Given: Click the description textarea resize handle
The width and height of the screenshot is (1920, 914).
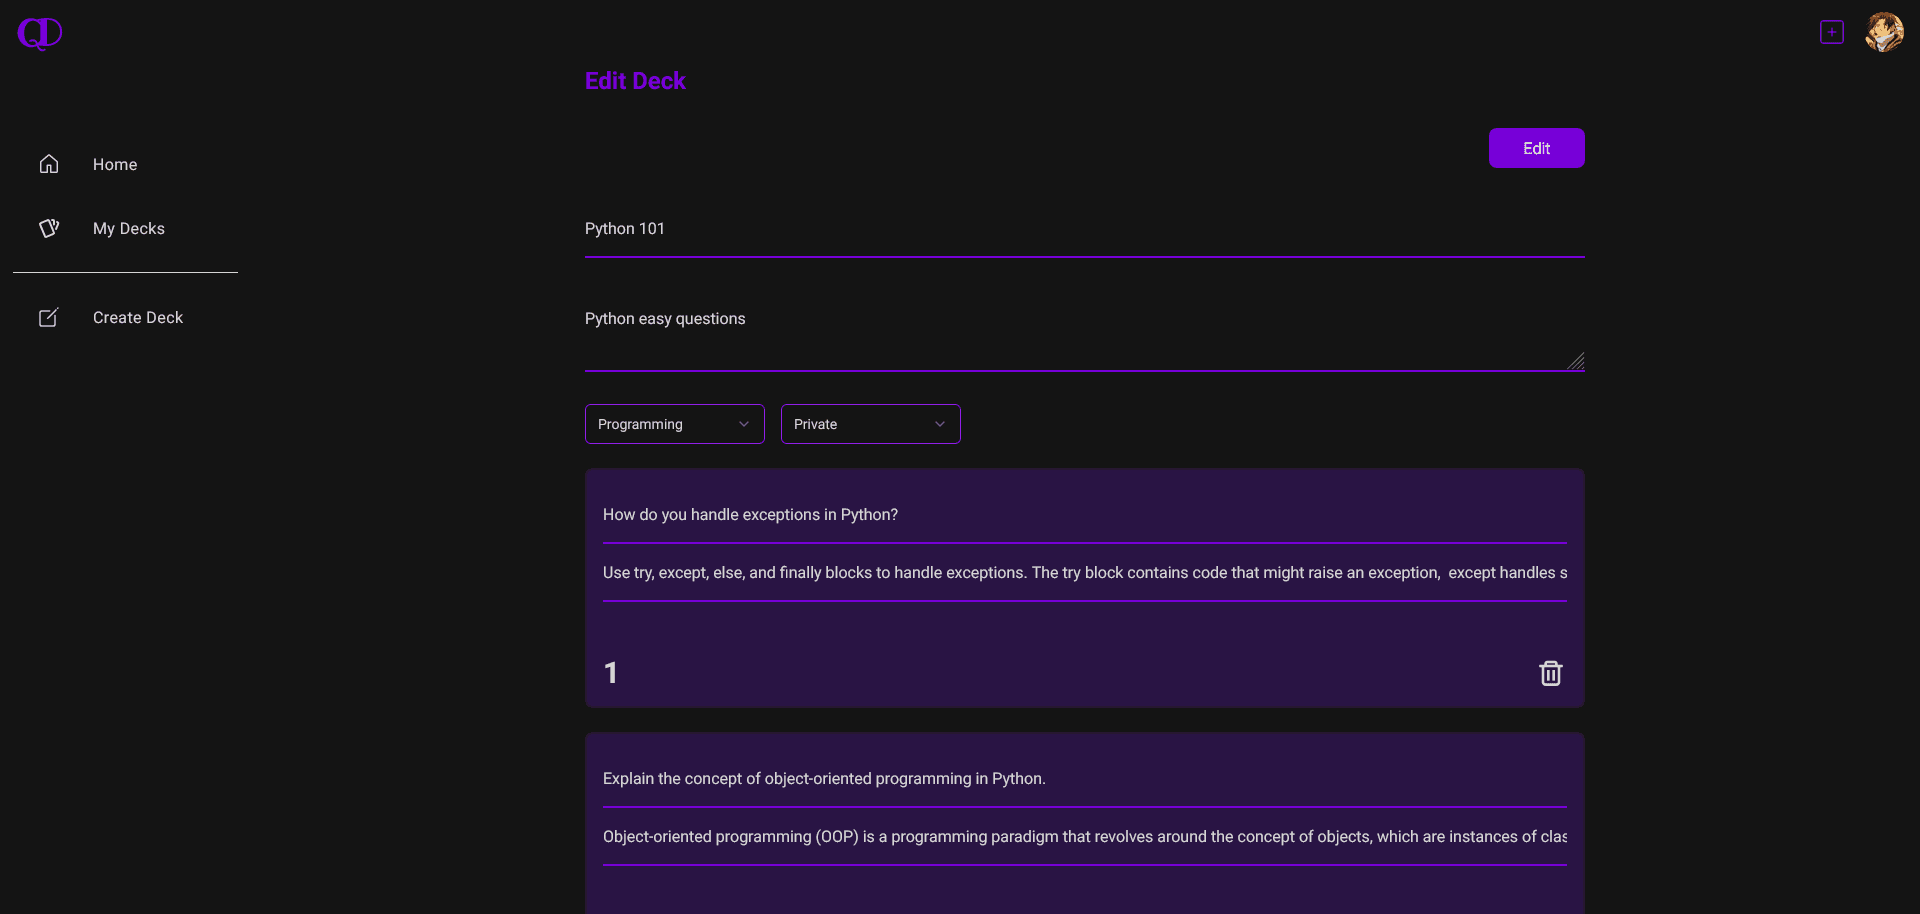Looking at the screenshot, I should point(1576,362).
